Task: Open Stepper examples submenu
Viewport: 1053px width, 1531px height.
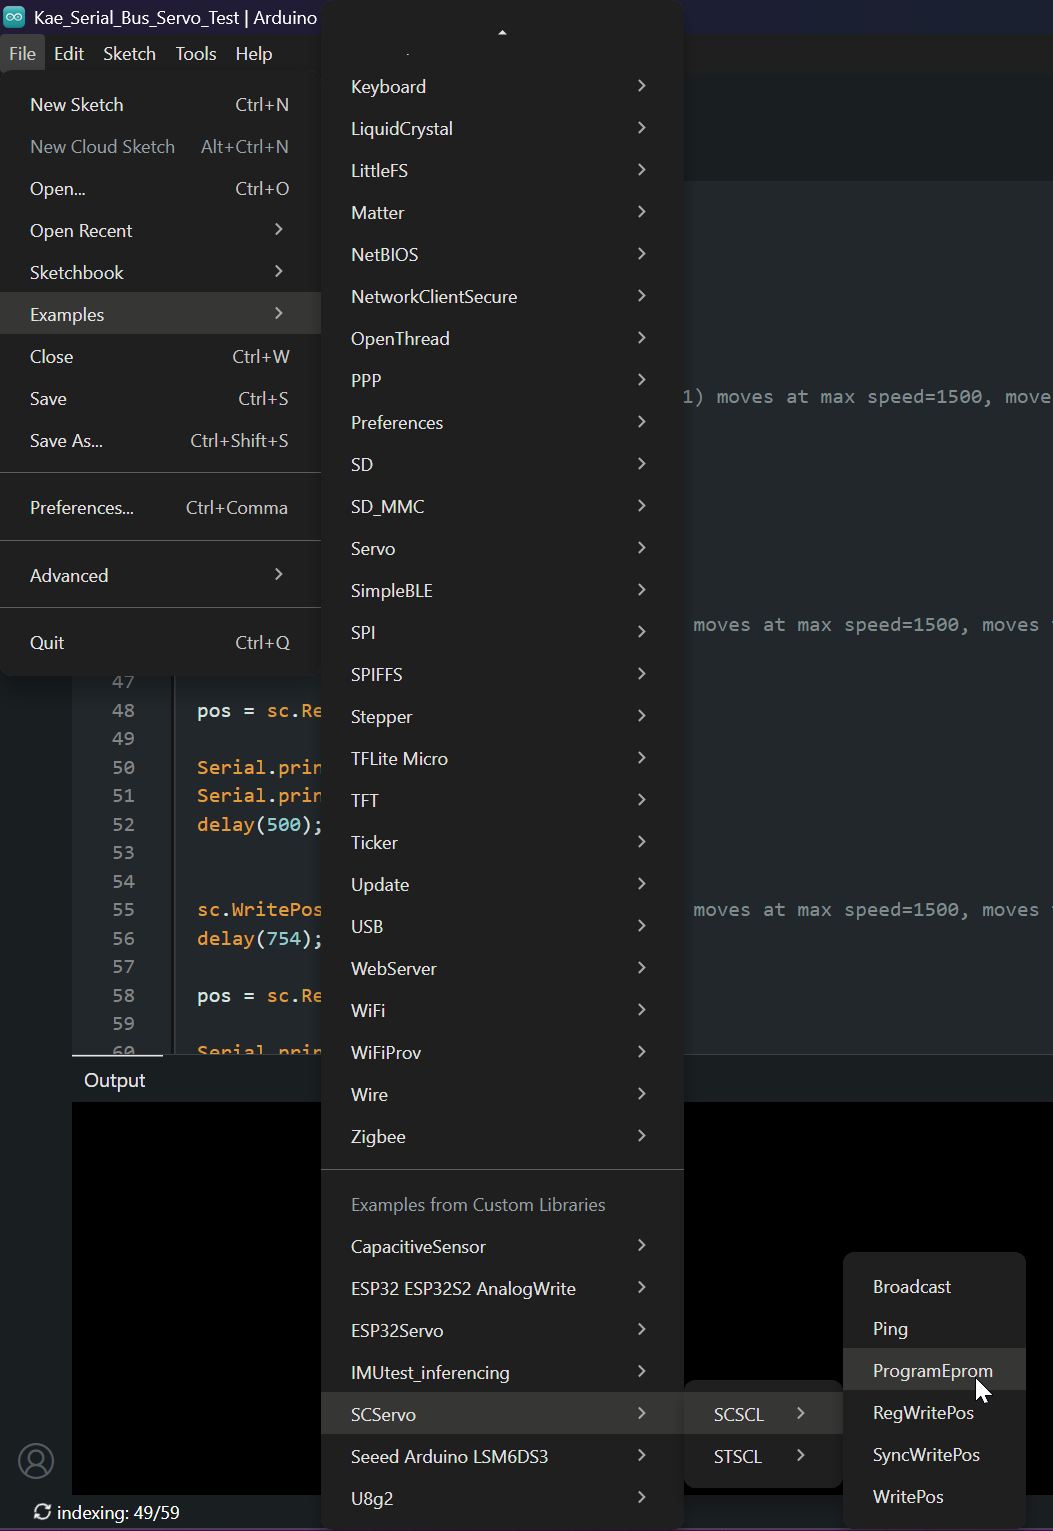Action: [502, 717]
